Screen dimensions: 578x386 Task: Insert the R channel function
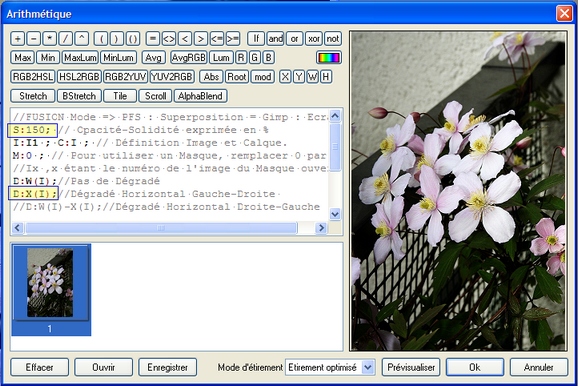[x=241, y=58]
